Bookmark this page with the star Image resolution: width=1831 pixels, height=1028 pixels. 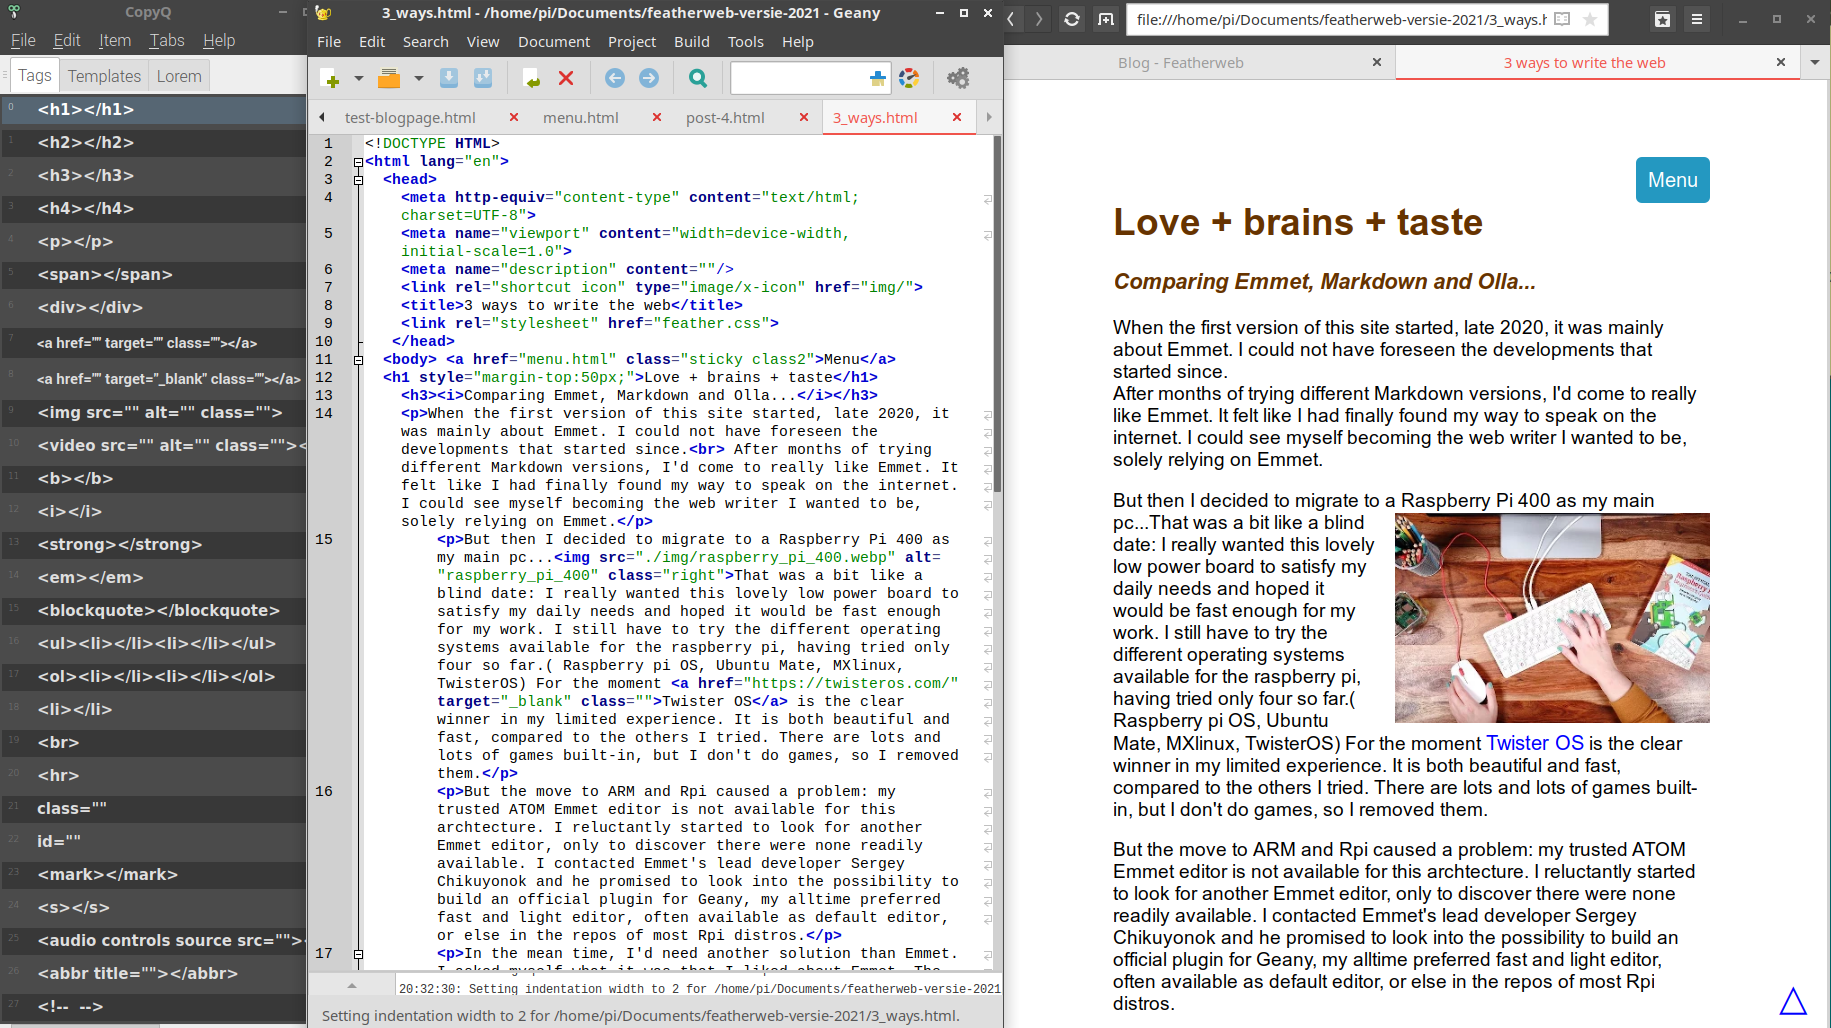point(1589,19)
